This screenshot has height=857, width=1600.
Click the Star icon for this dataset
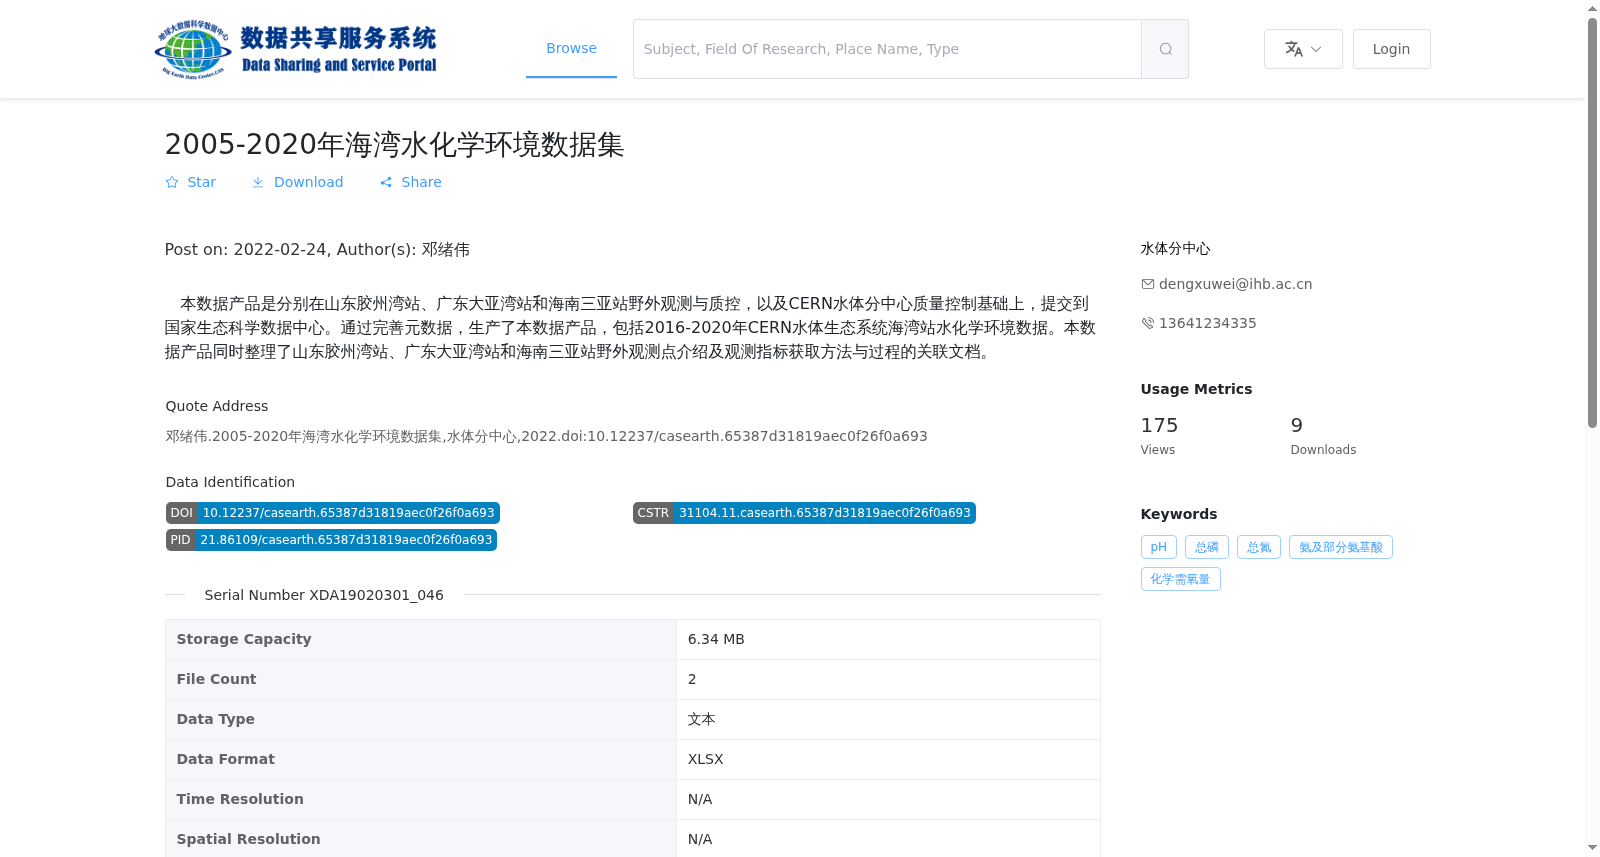point(172,182)
